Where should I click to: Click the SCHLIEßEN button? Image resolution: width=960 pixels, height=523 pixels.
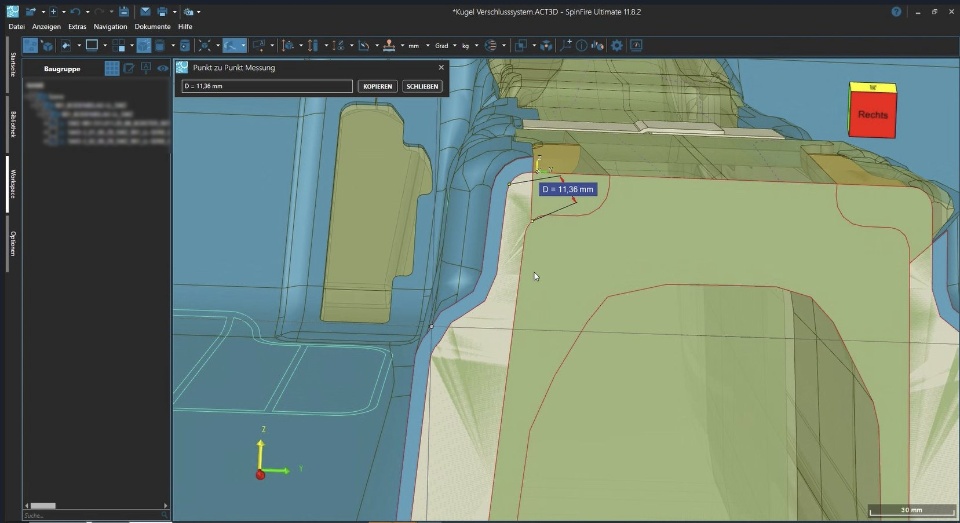point(422,86)
